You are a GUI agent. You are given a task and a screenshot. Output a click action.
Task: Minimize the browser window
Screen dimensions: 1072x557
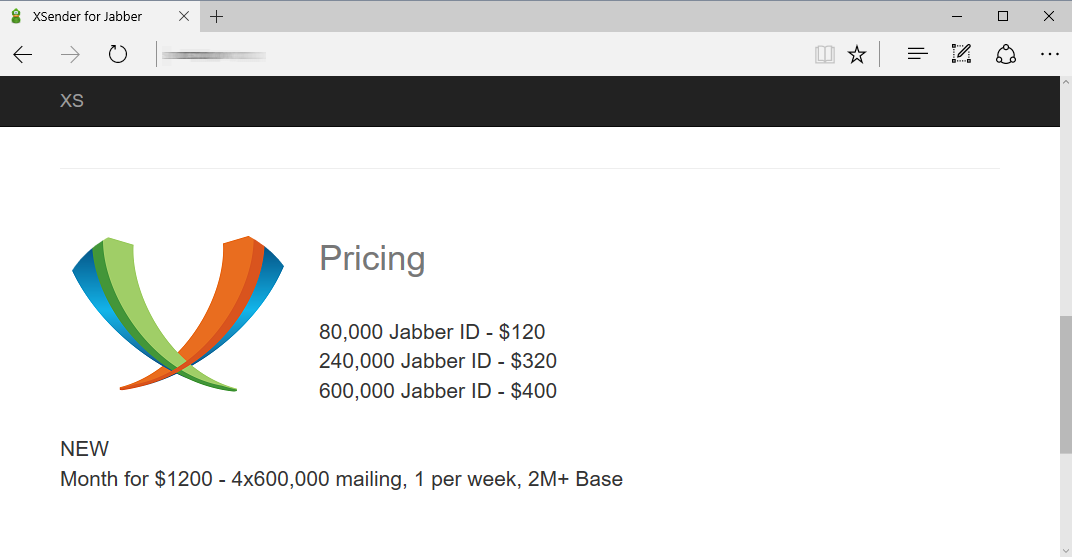(x=957, y=16)
